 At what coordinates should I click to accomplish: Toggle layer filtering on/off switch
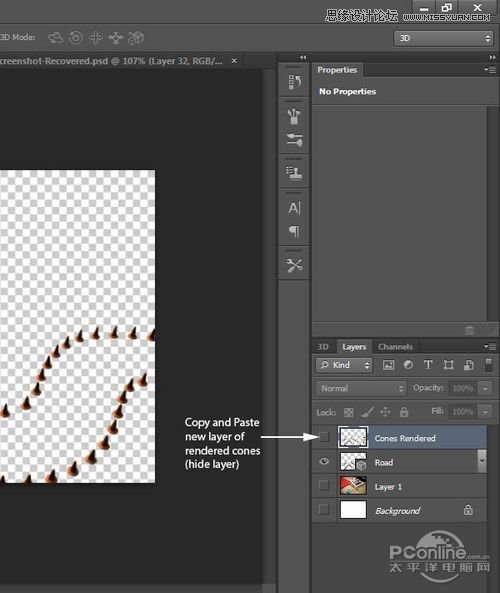point(488,365)
